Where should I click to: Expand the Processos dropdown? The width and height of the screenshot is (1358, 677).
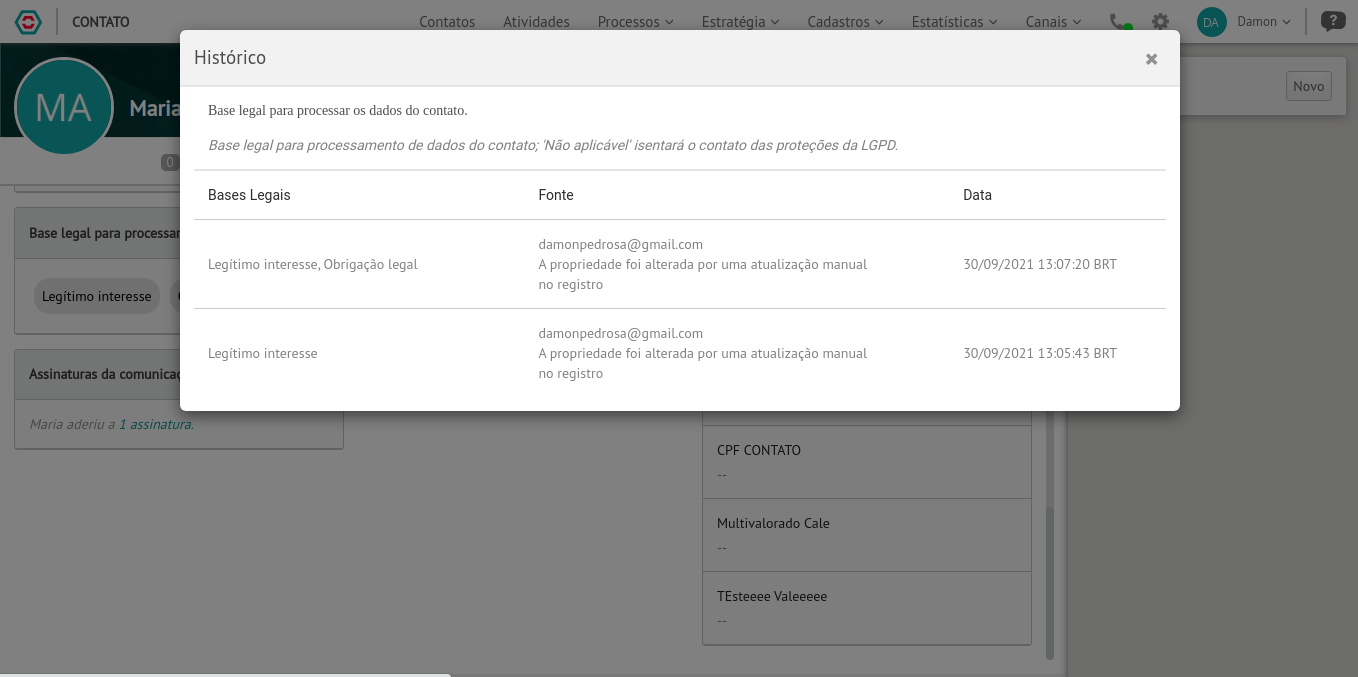pyautogui.click(x=635, y=22)
